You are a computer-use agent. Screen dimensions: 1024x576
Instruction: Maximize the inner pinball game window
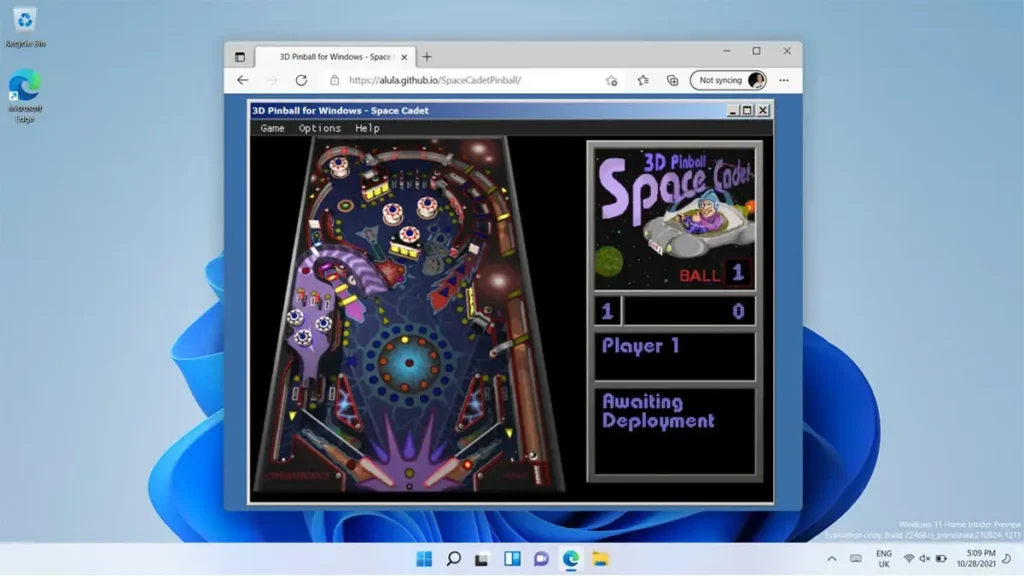(x=747, y=110)
